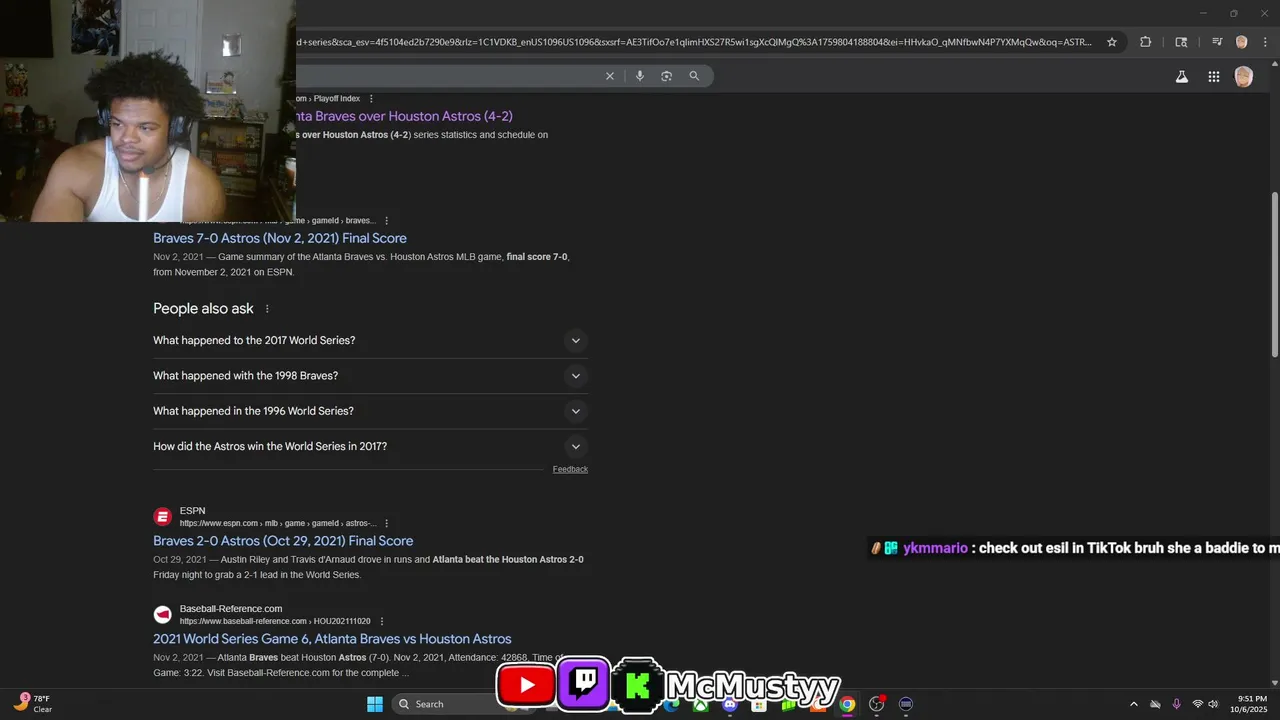The height and width of the screenshot is (720, 1280).
Task: Click the magnifier search submit icon
Action: pos(694,76)
